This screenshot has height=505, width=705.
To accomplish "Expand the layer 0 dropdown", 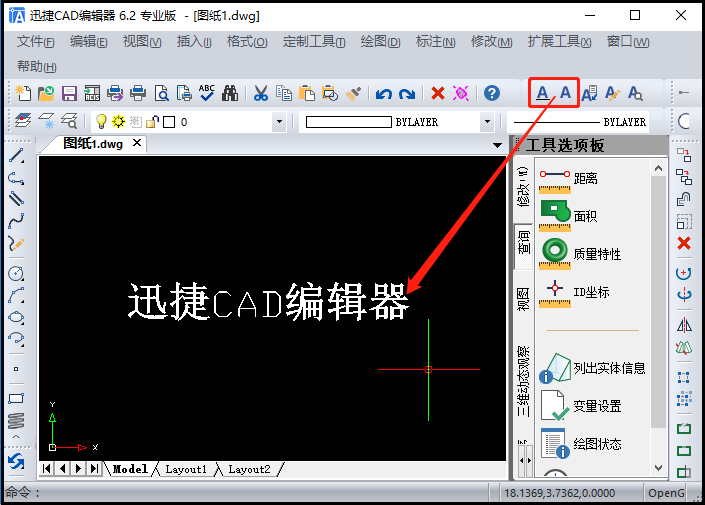I will 279,121.
